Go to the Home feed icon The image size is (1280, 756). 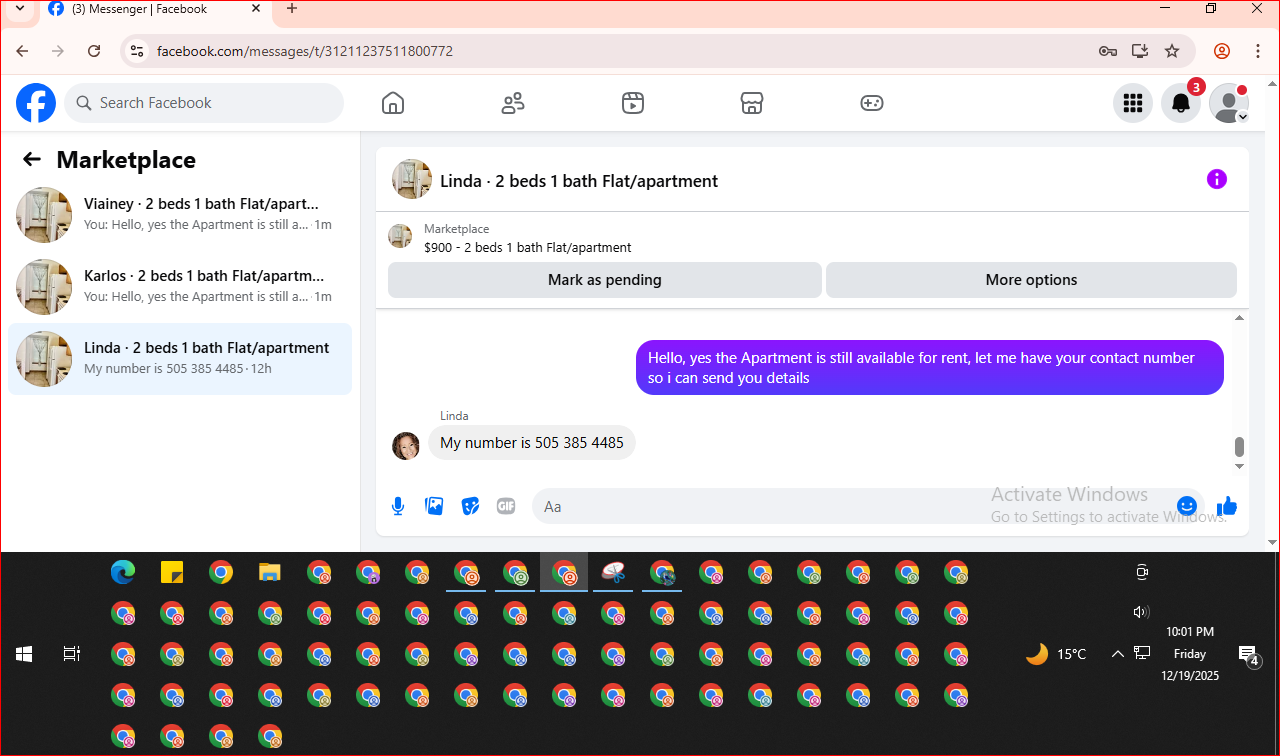coord(393,103)
